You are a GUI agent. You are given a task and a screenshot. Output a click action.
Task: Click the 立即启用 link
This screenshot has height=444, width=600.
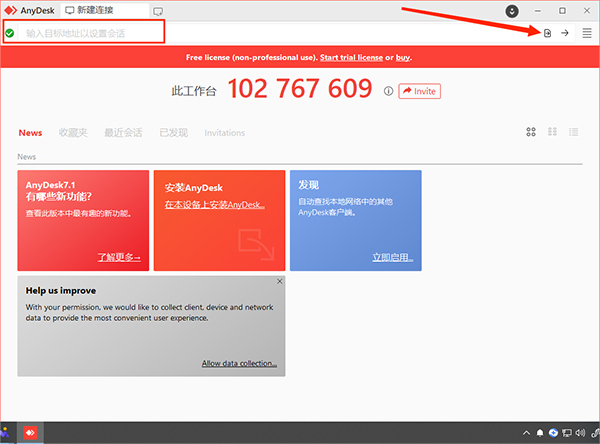click(393, 257)
